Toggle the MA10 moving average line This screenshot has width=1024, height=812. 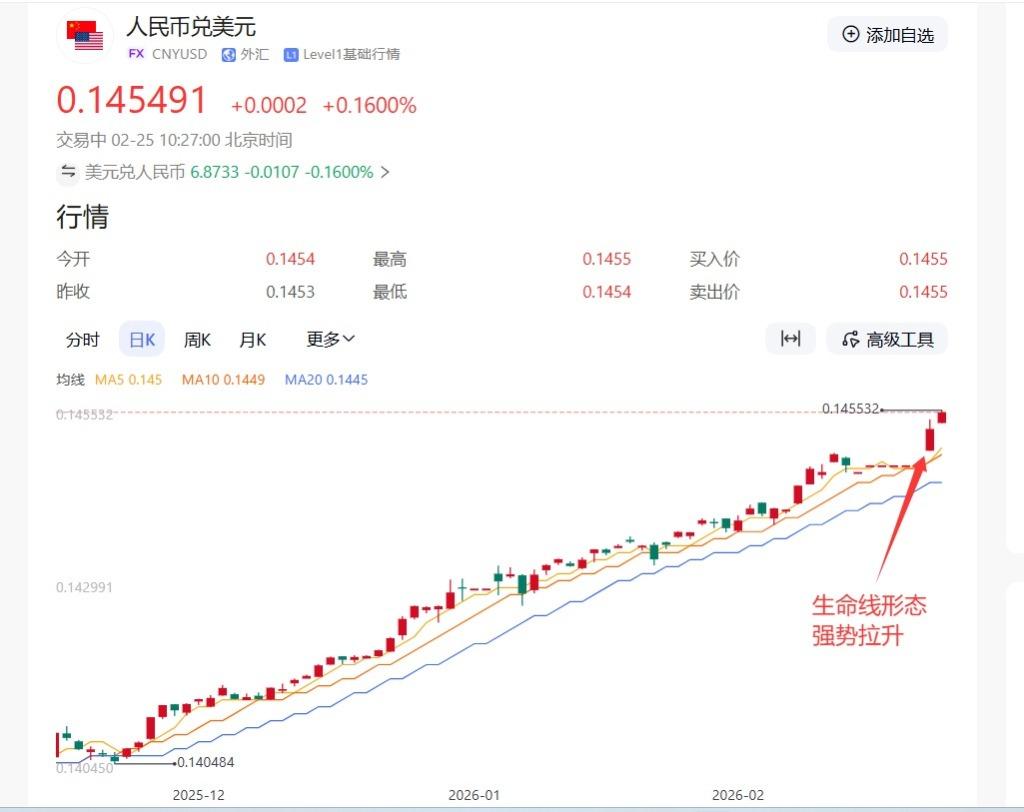(223, 380)
